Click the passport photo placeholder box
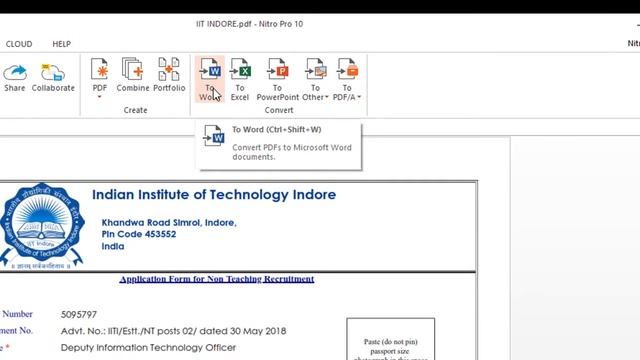640x360 pixels. 391,339
